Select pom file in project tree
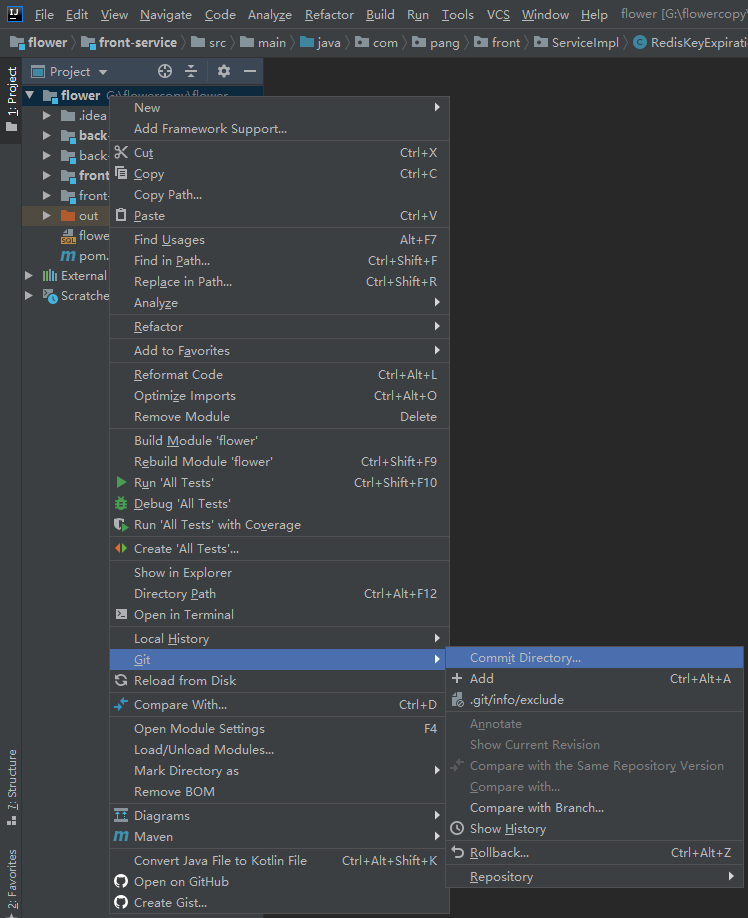 click(85, 256)
